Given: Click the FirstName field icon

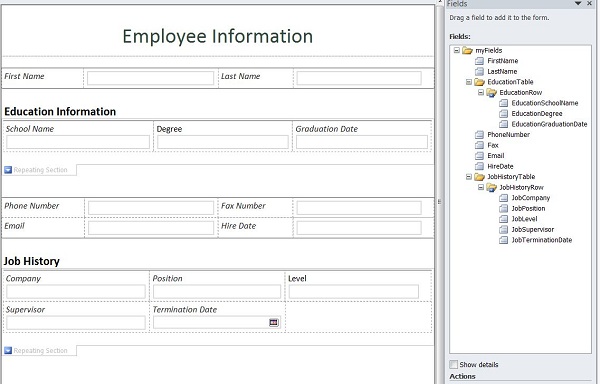Looking at the screenshot, I should 479,61.
